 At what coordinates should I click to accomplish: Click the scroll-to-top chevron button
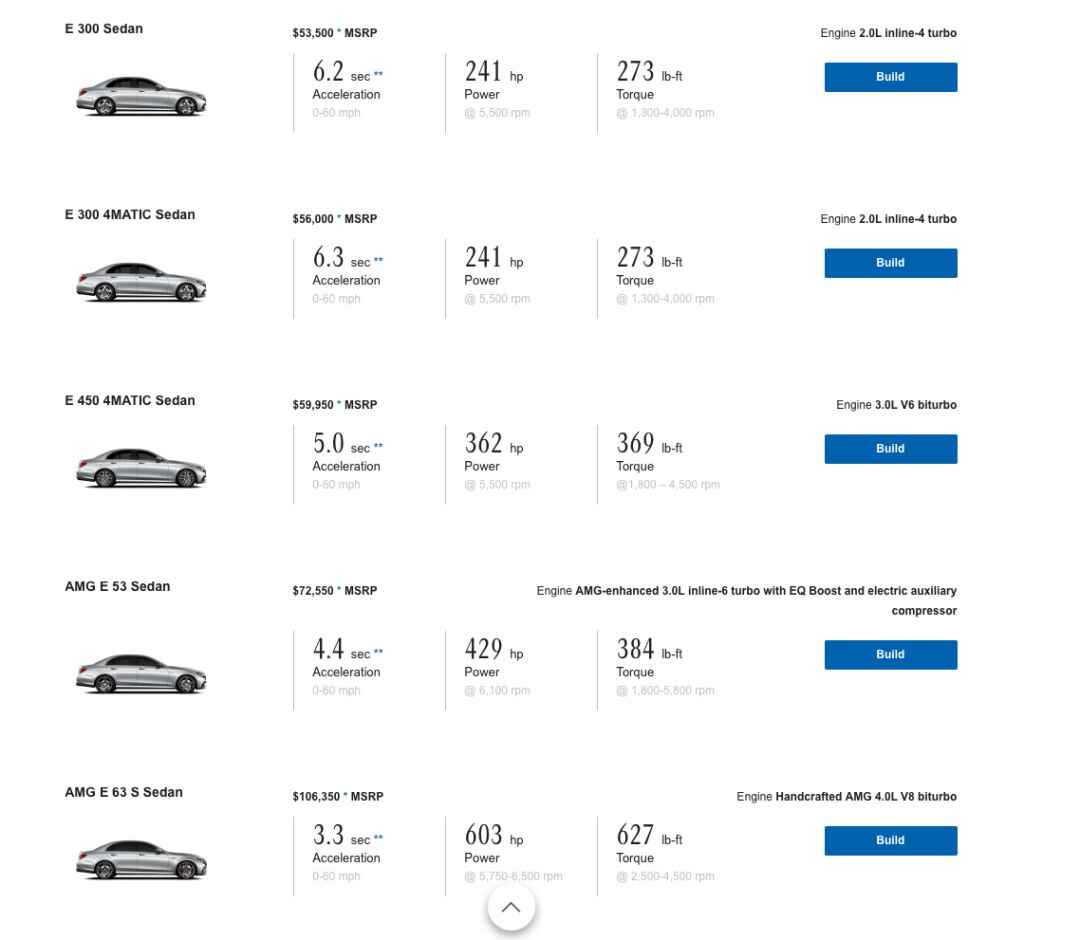click(510, 907)
